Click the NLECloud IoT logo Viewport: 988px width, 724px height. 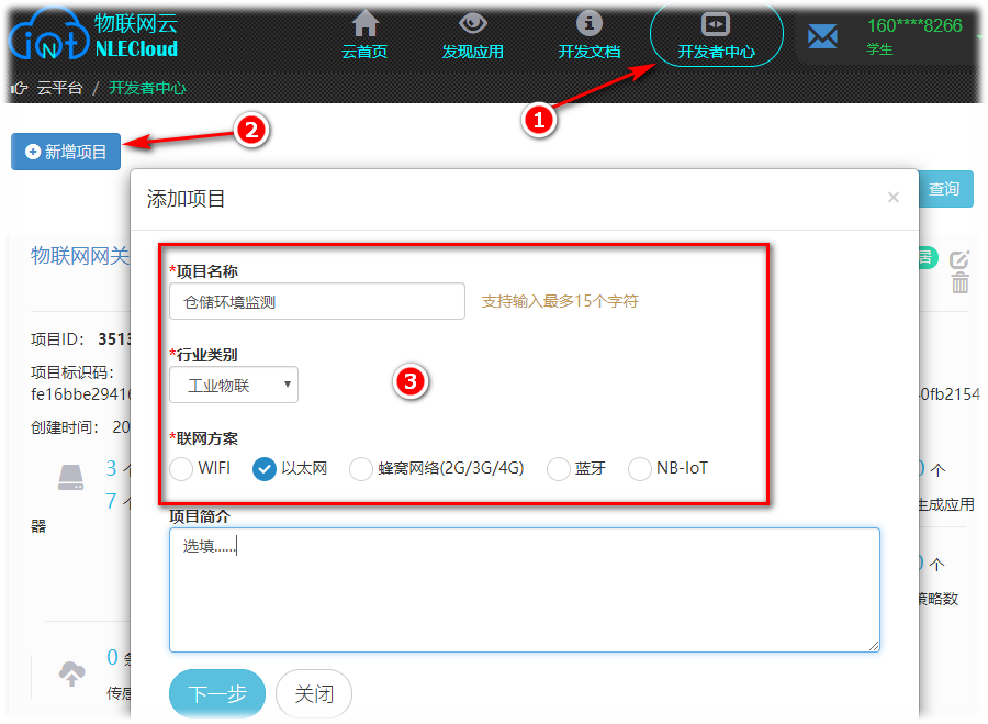(x=93, y=35)
